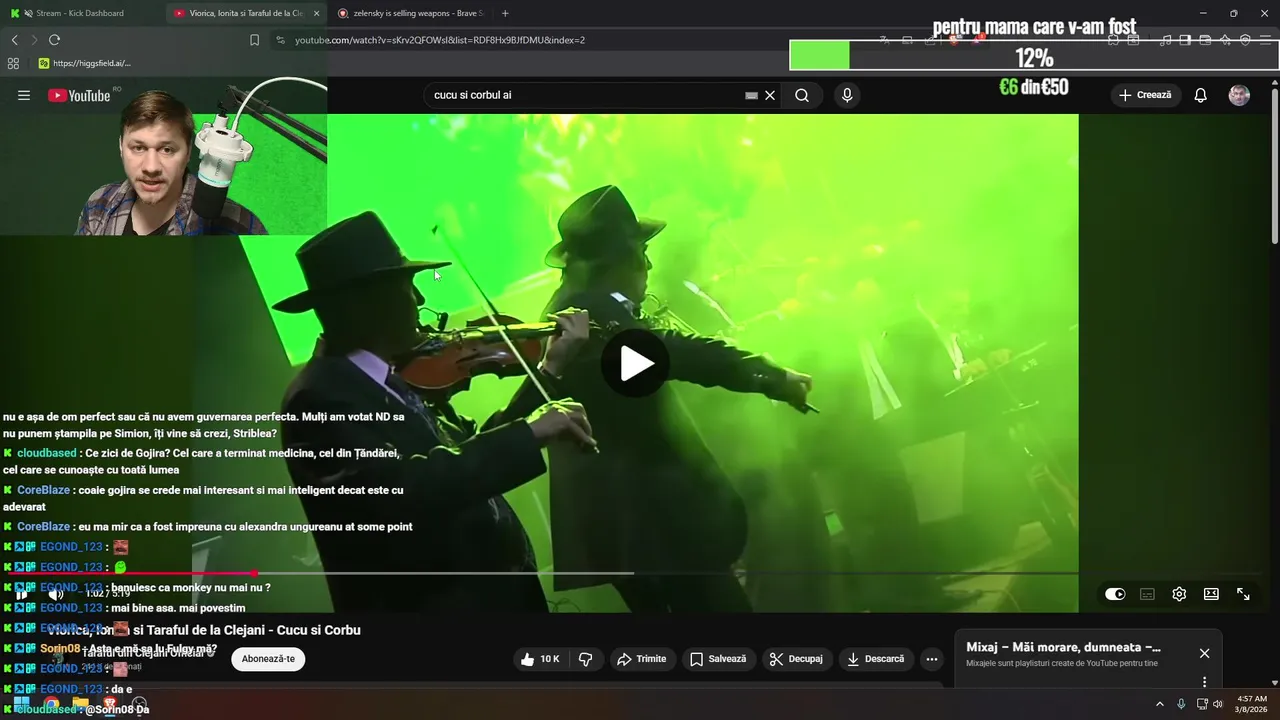This screenshot has height=720, width=1280.
Task: Open the YouTube hamburger guide menu
Action: tap(24, 95)
